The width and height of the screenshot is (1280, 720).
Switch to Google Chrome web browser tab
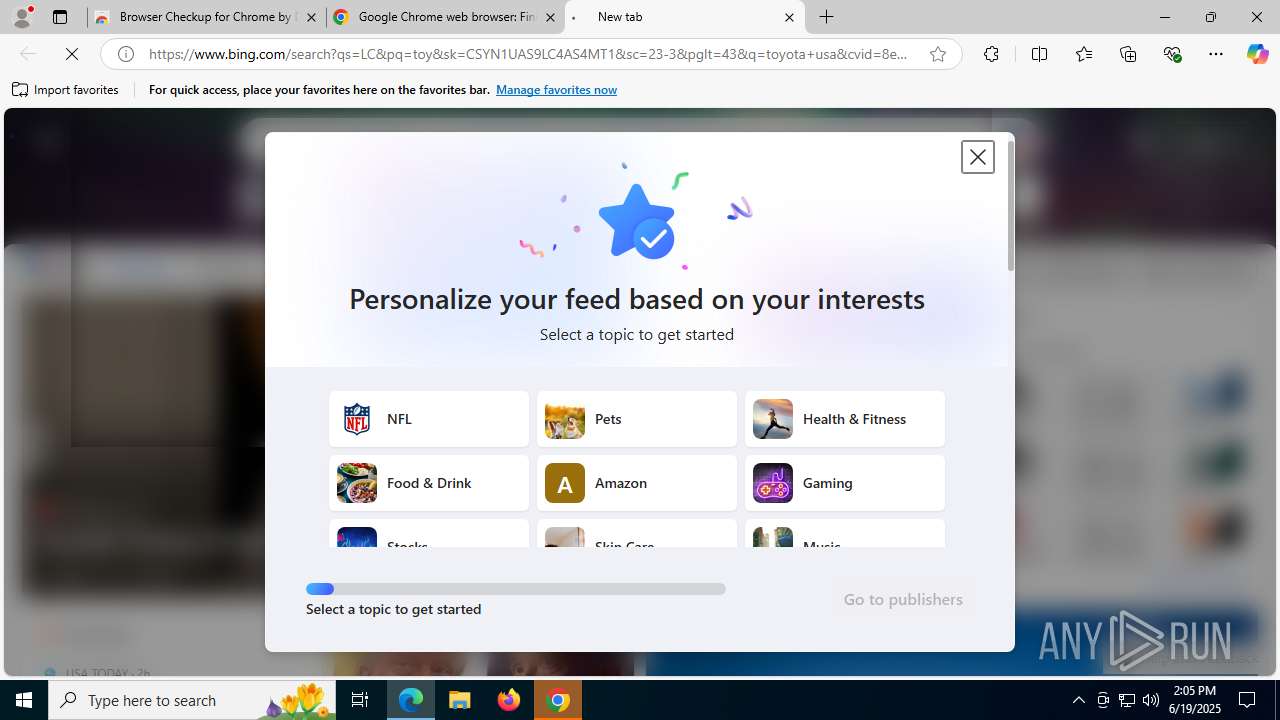coord(445,17)
